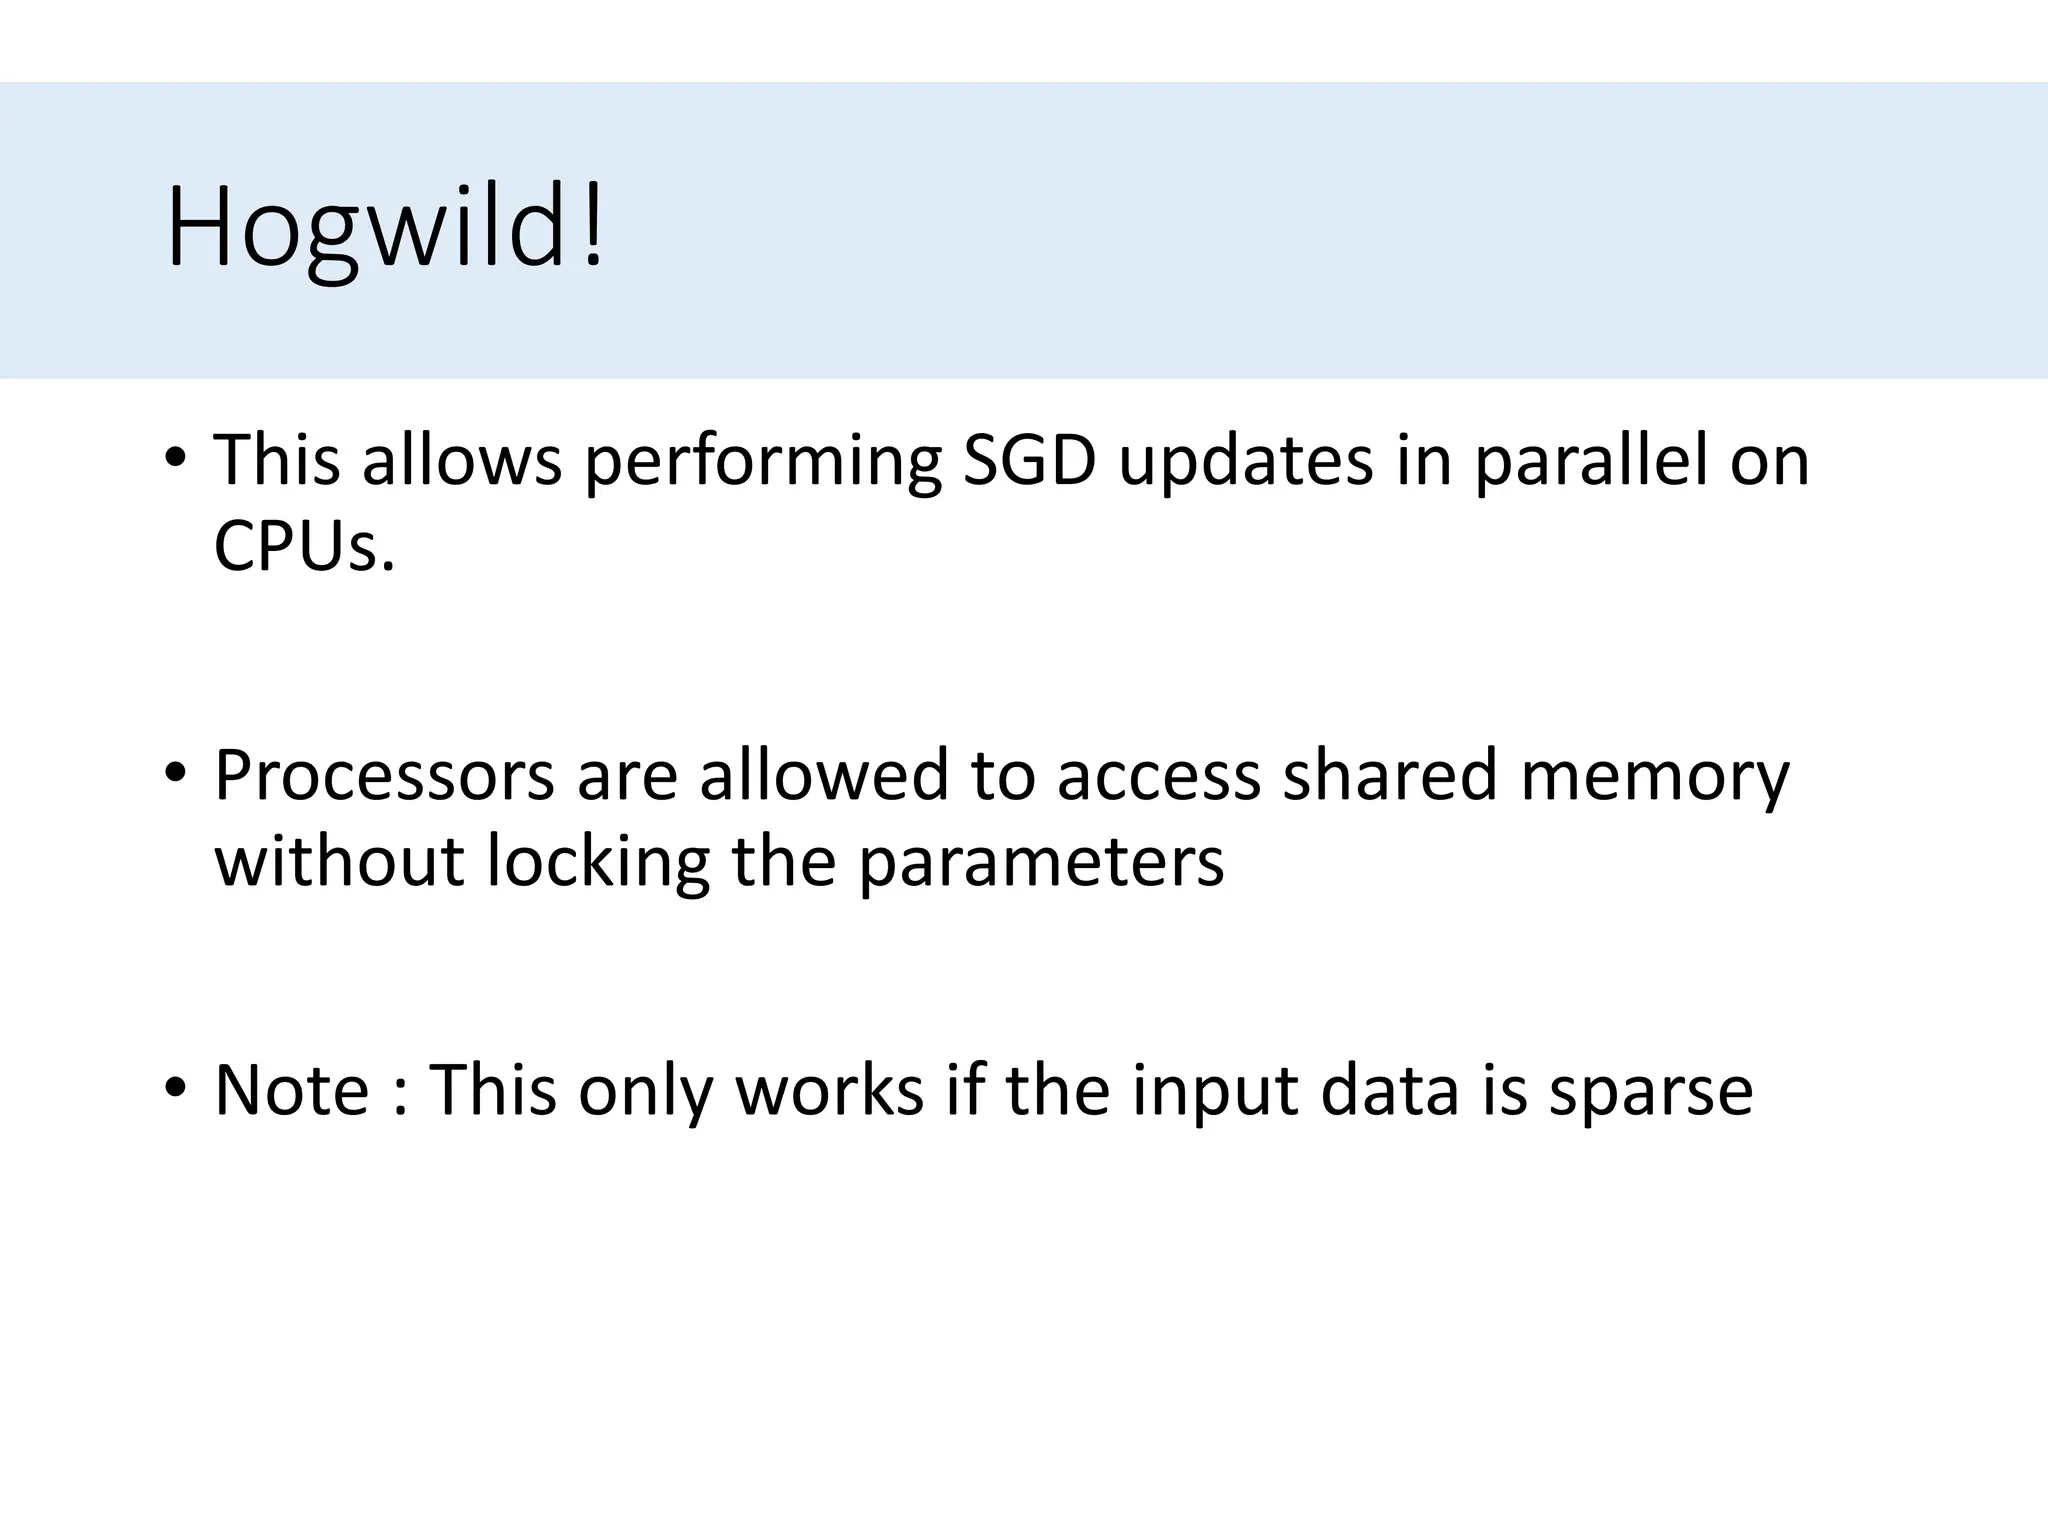The width and height of the screenshot is (2048, 1536).
Task: Select the first bullet point marker
Action: tap(176, 458)
